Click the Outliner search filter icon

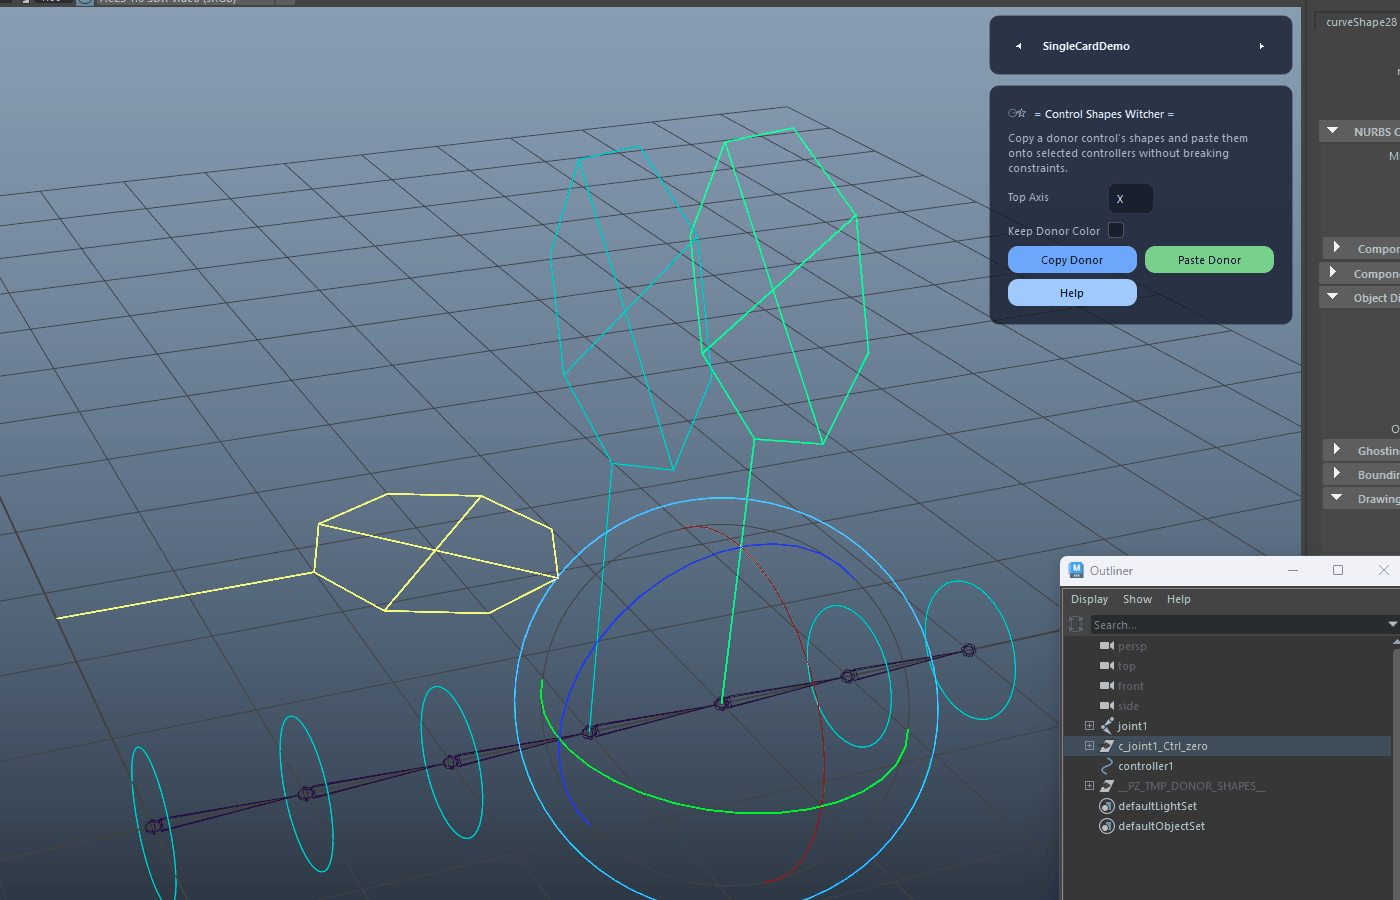tap(1076, 624)
